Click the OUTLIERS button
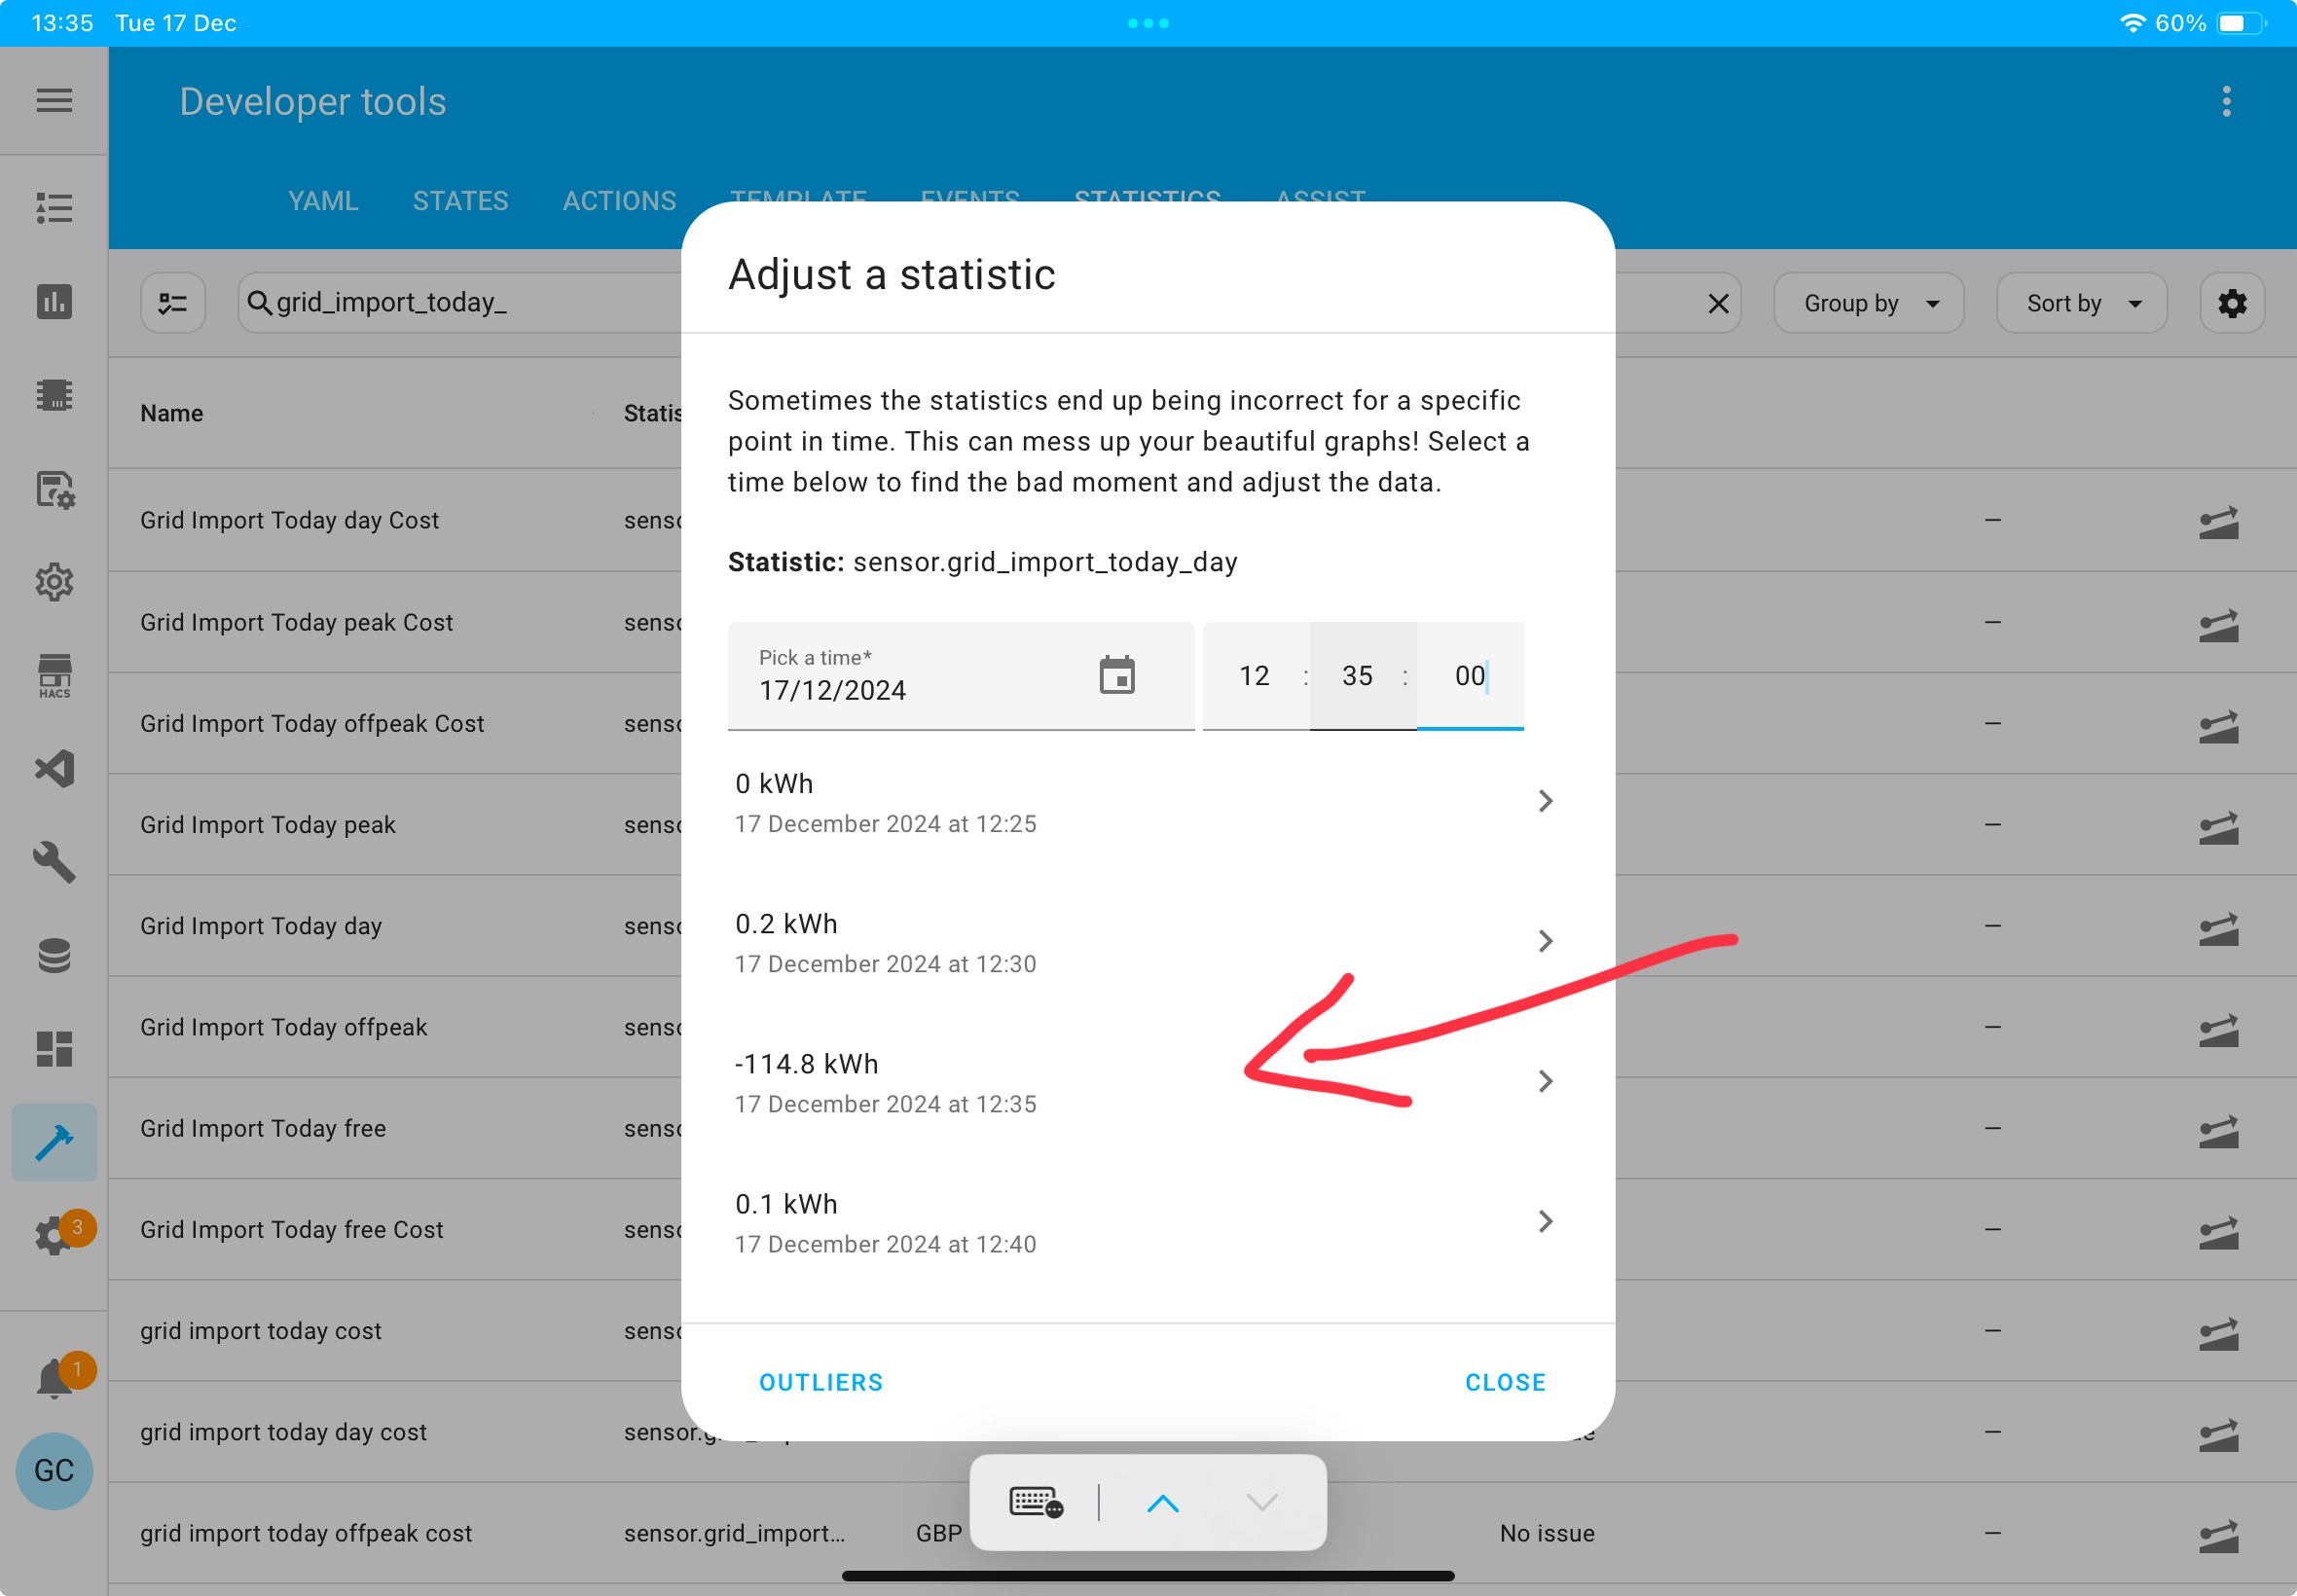Viewport: 2297px width, 1596px height. (821, 1382)
